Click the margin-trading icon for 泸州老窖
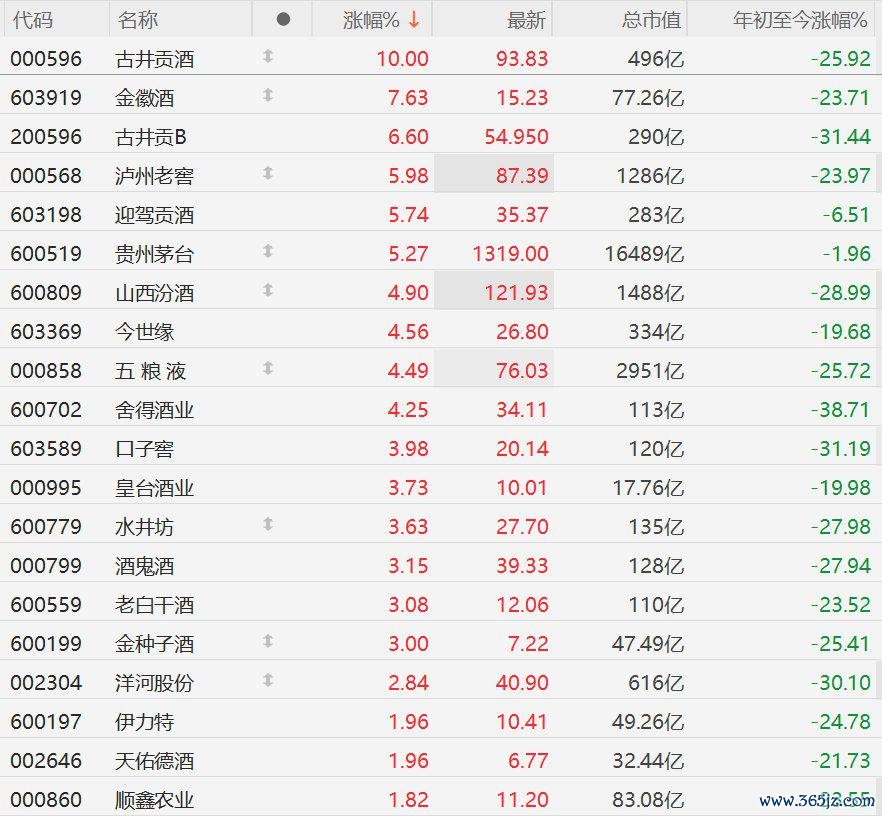882x816 pixels. pyautogui.click(x=268, y=173)
